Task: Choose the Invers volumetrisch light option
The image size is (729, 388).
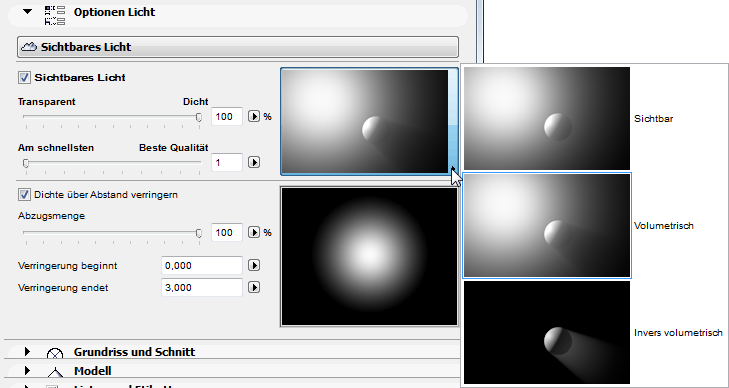Action: [547, 332]
